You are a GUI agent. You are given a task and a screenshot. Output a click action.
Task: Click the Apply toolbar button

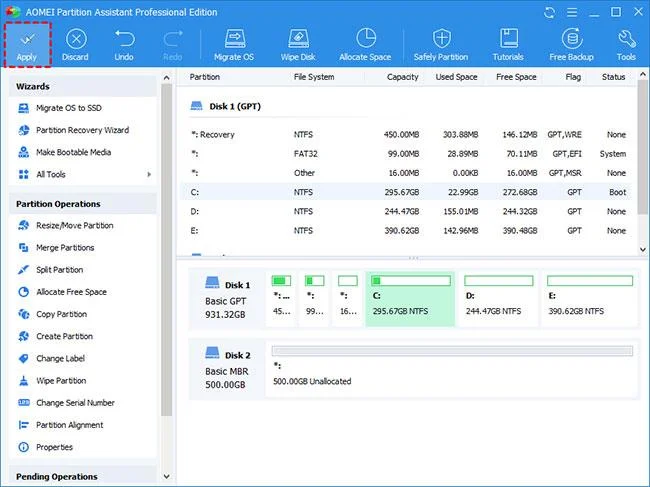(x=27, y=44)
